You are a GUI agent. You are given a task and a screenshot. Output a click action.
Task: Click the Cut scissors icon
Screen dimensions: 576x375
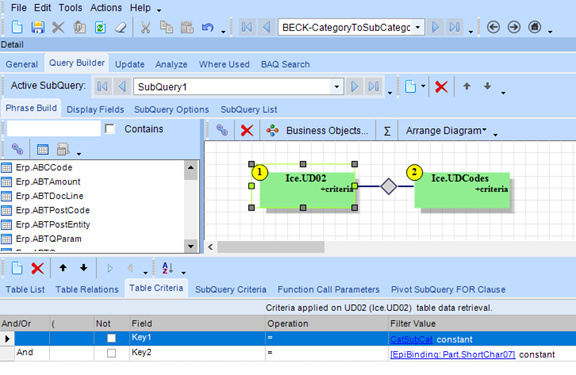click(145, 27)
